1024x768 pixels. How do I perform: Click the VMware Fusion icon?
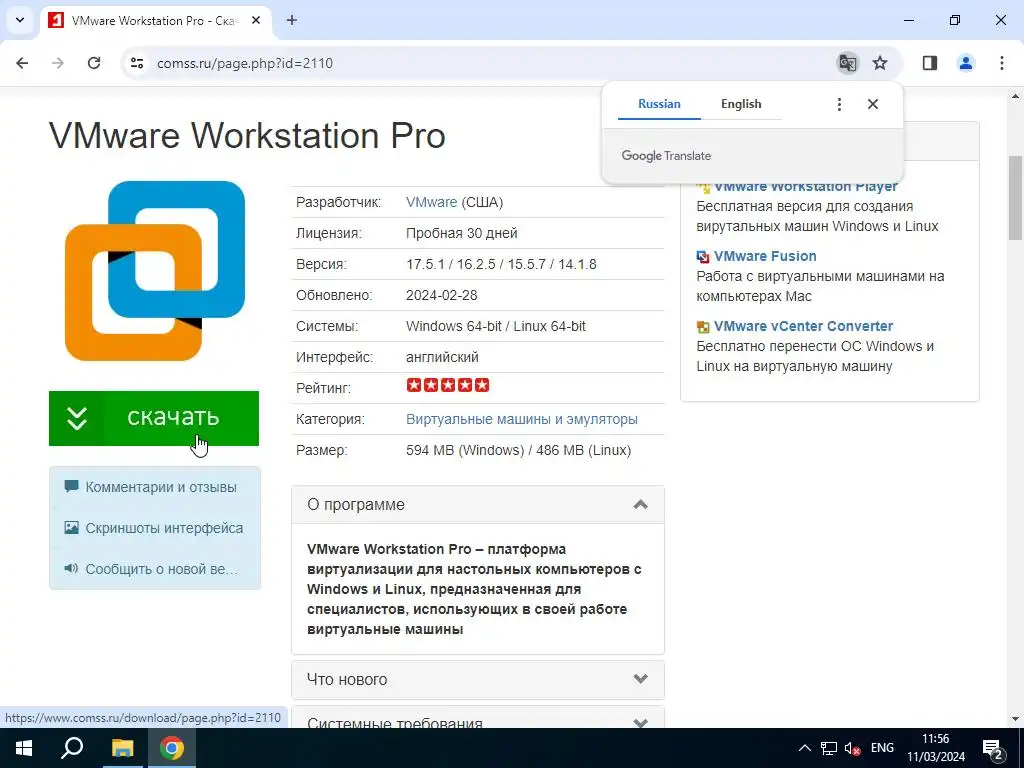(x=703, y=257)
